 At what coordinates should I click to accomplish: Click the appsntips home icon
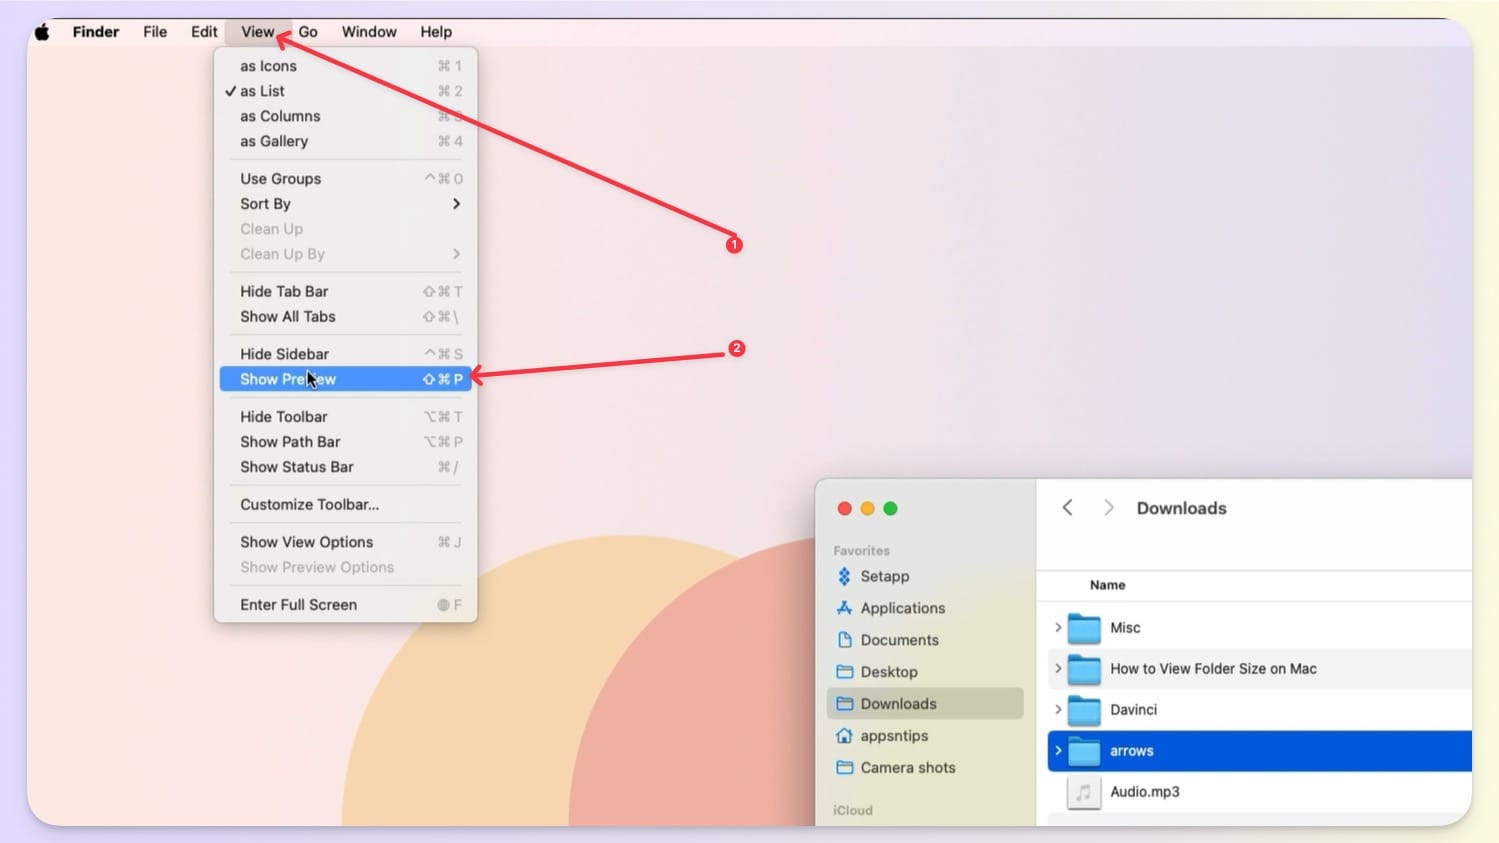(844, 736)
